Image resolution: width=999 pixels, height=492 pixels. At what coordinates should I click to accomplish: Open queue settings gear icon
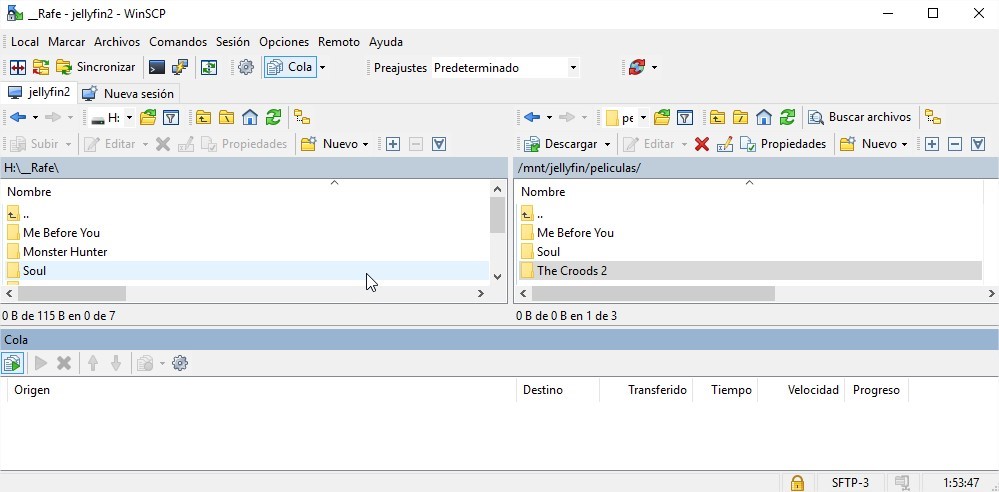[180, 363]
